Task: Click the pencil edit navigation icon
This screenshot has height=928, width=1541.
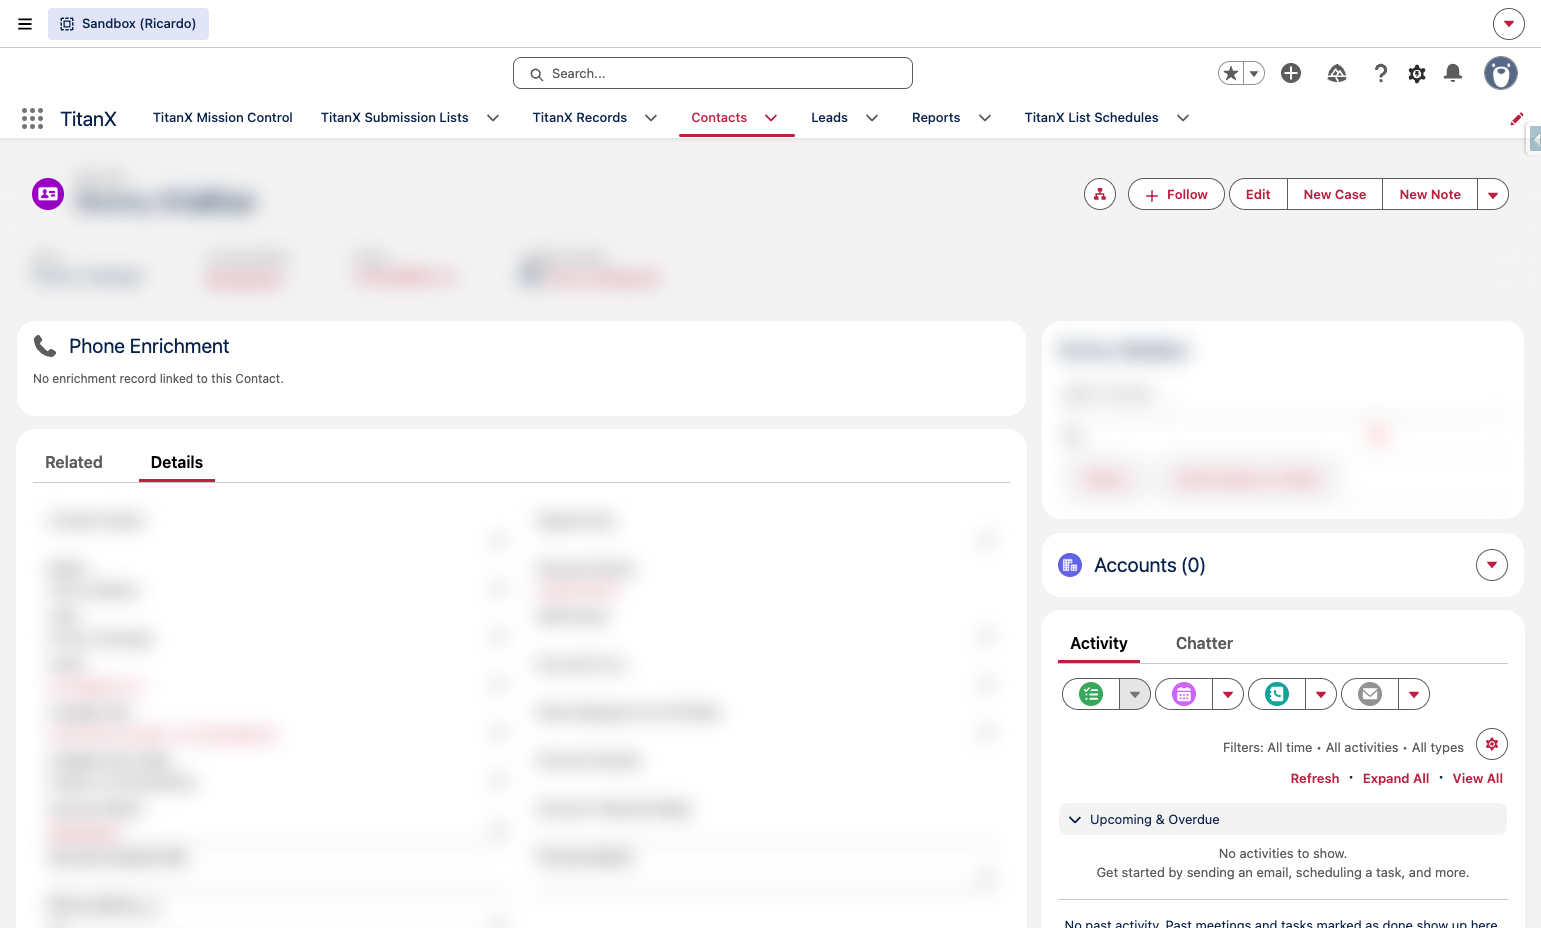Action: 1516,119
